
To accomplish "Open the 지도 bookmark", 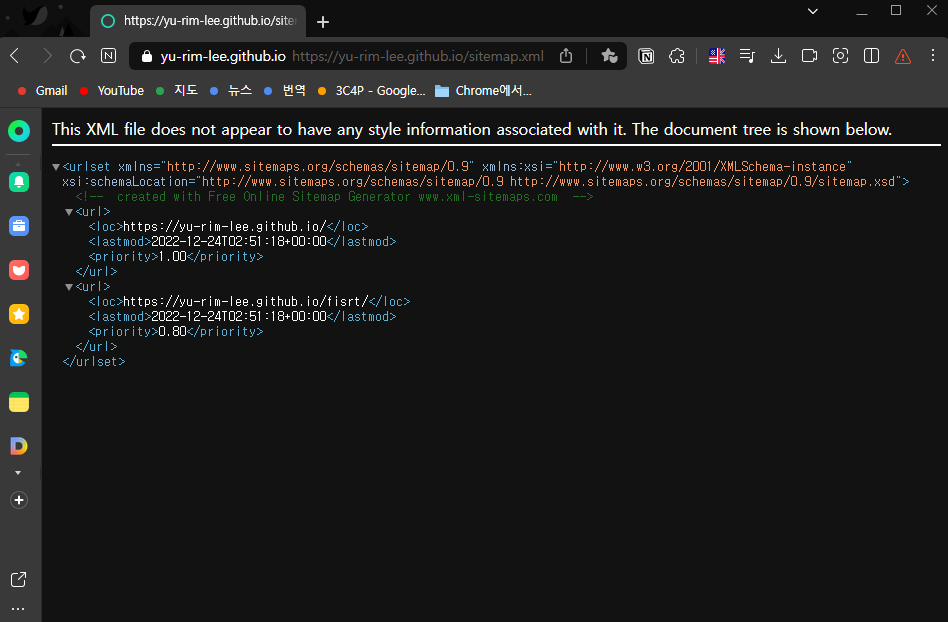I will click(177, 91).
